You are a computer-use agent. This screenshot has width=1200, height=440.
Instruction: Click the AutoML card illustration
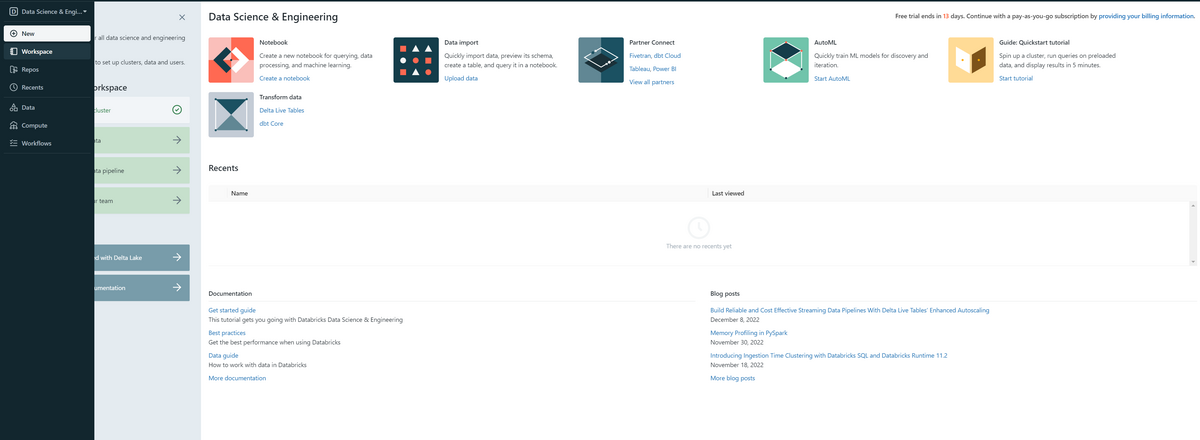786,60
